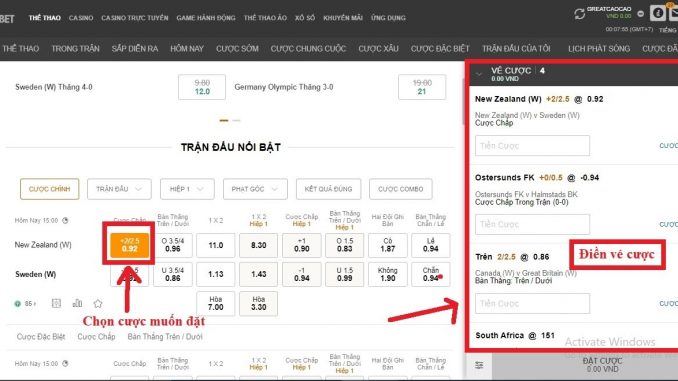
Task: Select draw Hòa odds 7.00
Action: [x=215, y=303]
